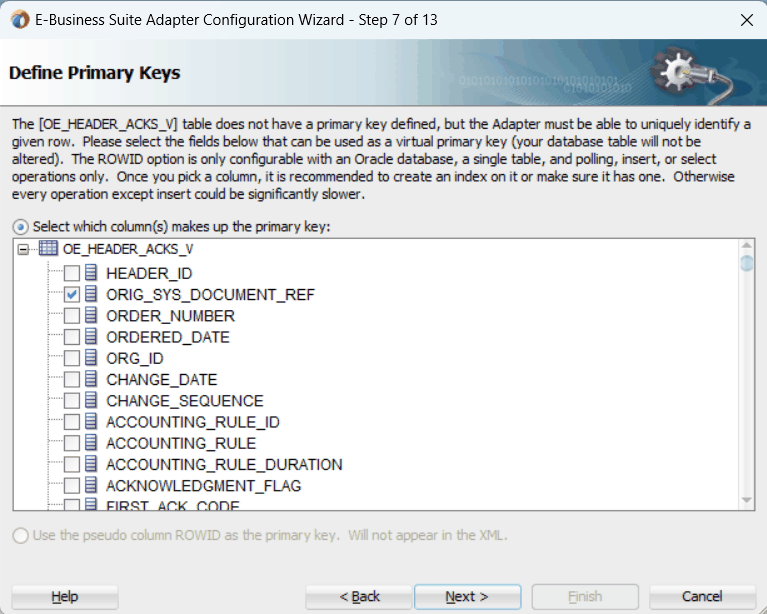Viewport: 767px width, 614px height.
Task: Select the OE_HEADER_ACKS_V table name label
Action: [128, 249]
